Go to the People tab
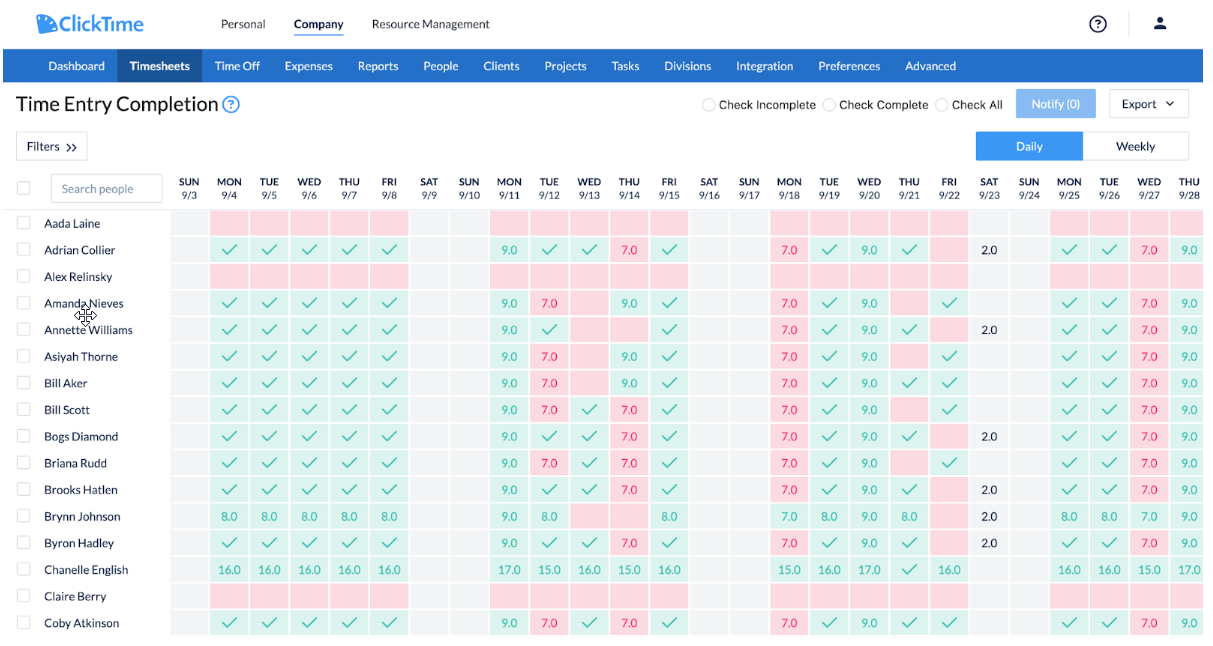 (441, 66)
